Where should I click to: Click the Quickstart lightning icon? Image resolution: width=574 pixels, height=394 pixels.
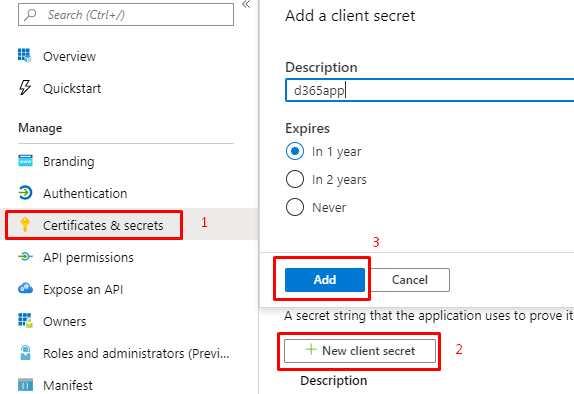click(25, 88)
